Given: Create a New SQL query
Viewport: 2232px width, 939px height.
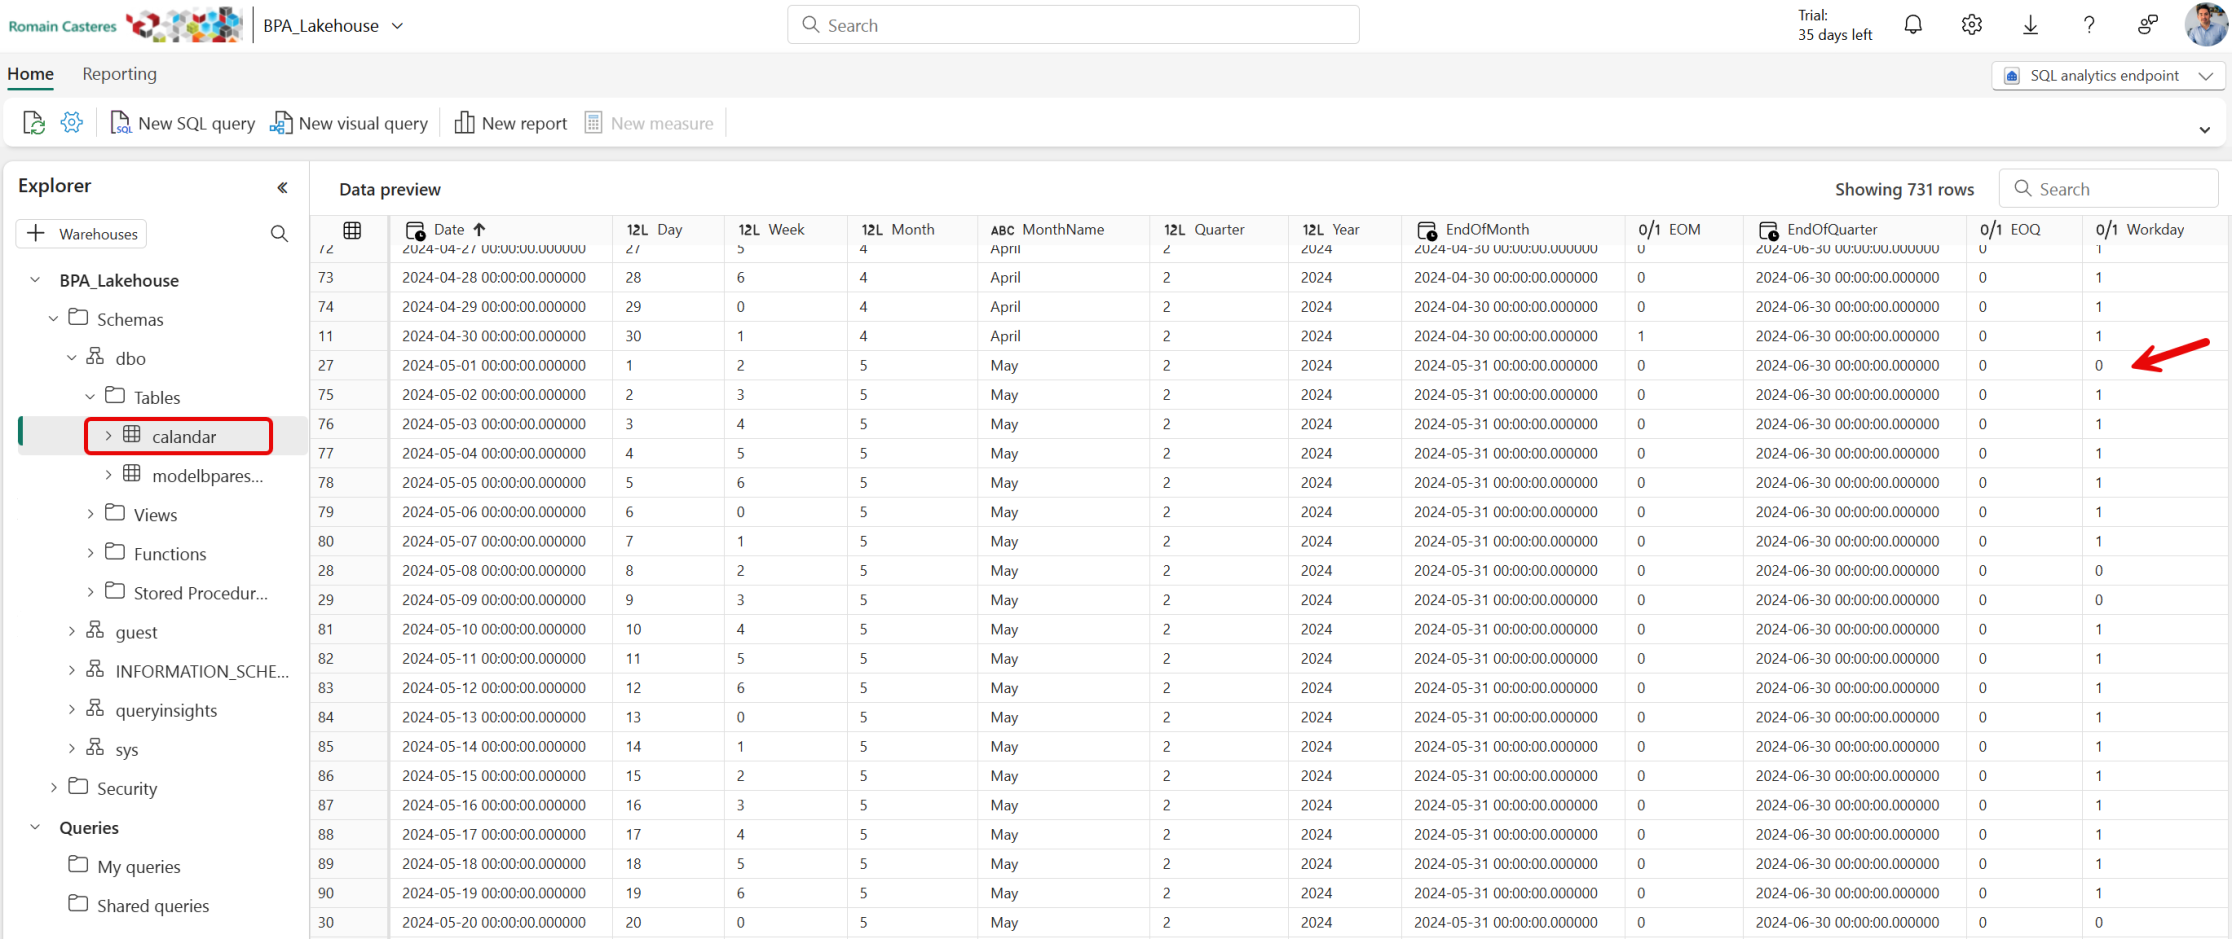Looking at the screenshot, I should click(x=182, y=122).
